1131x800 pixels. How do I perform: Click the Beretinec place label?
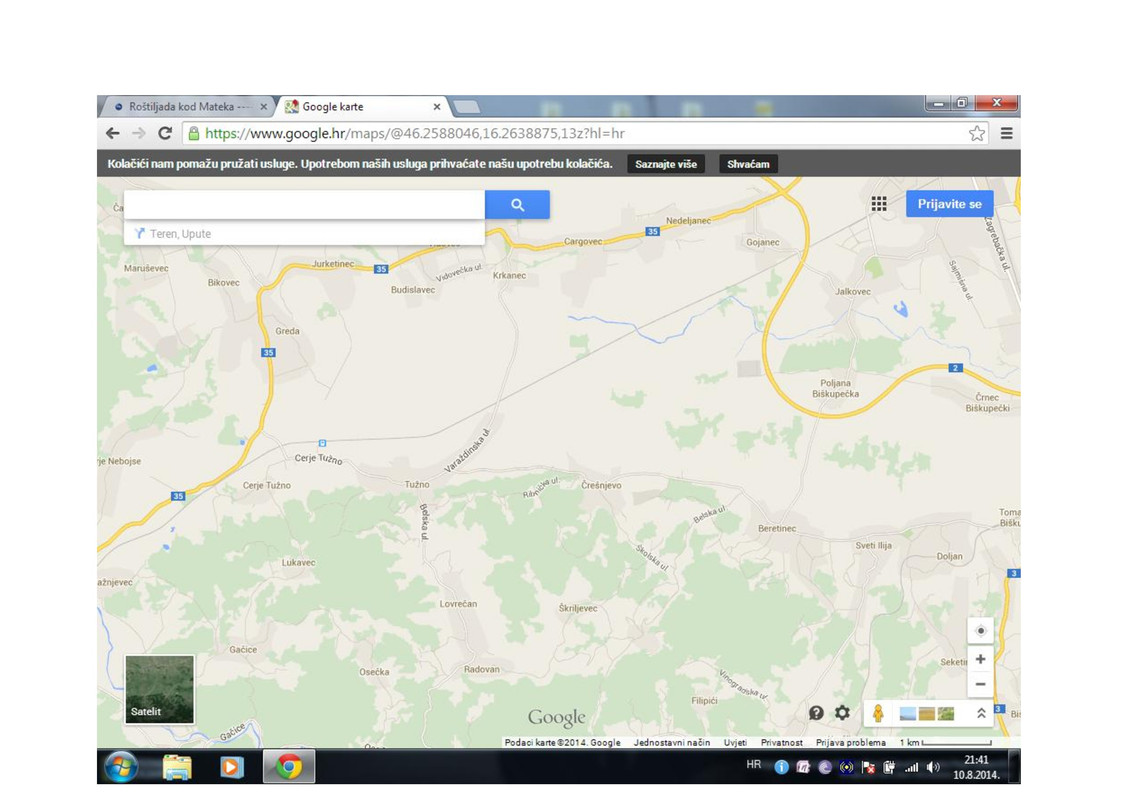click(x=777, y=529)
